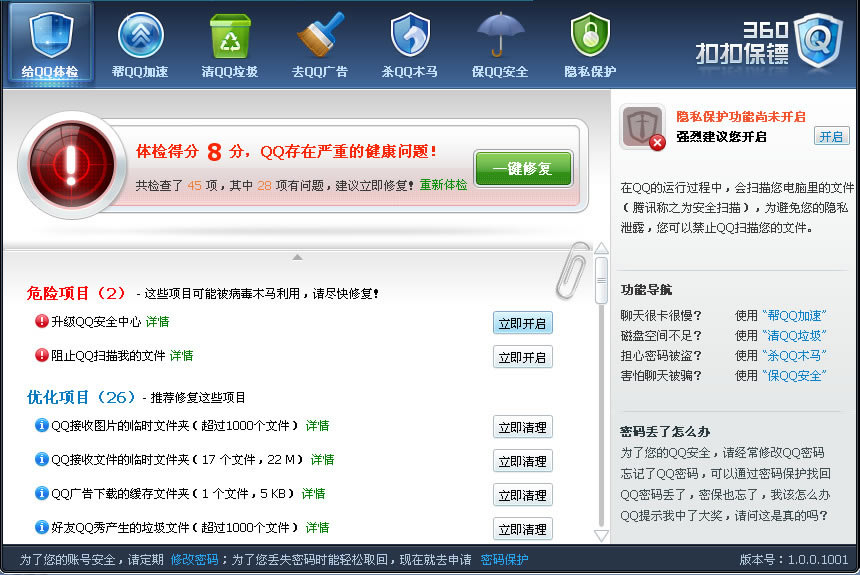Select the 去QQ广告 brush icon

pyautogui.click(x=320, y=35)
